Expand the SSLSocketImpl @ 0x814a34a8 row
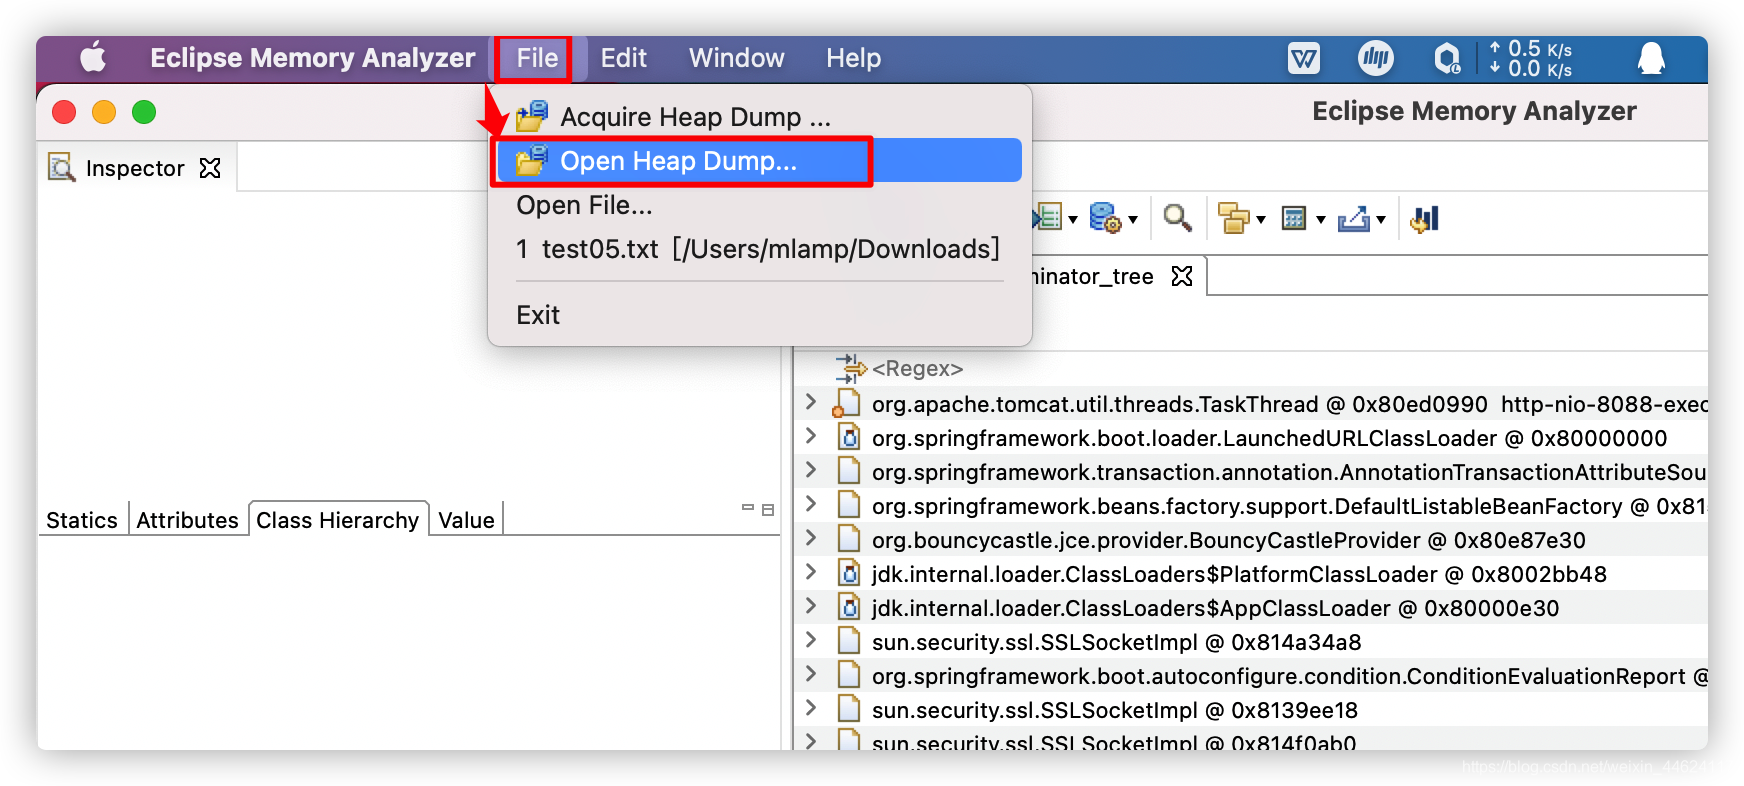The height and width of the screenshot is (786, 1744). click(x=811, y=640)
